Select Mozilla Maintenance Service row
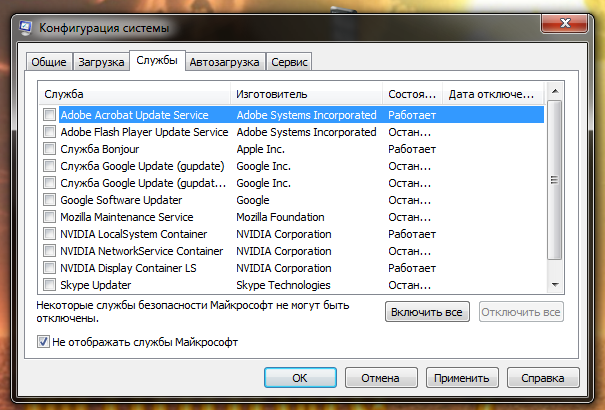Image resolution: width=605 pixels, height=410 pixels. pos(291,216)
